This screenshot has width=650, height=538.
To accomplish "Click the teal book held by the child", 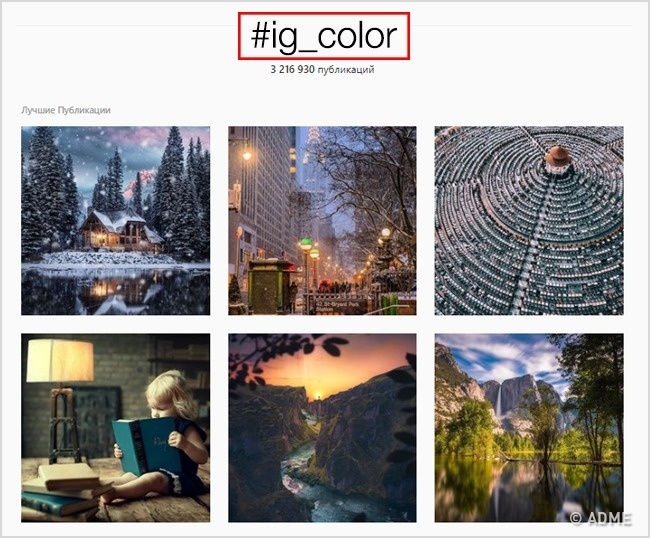I will pyautogui.click(x=146, y=446).
